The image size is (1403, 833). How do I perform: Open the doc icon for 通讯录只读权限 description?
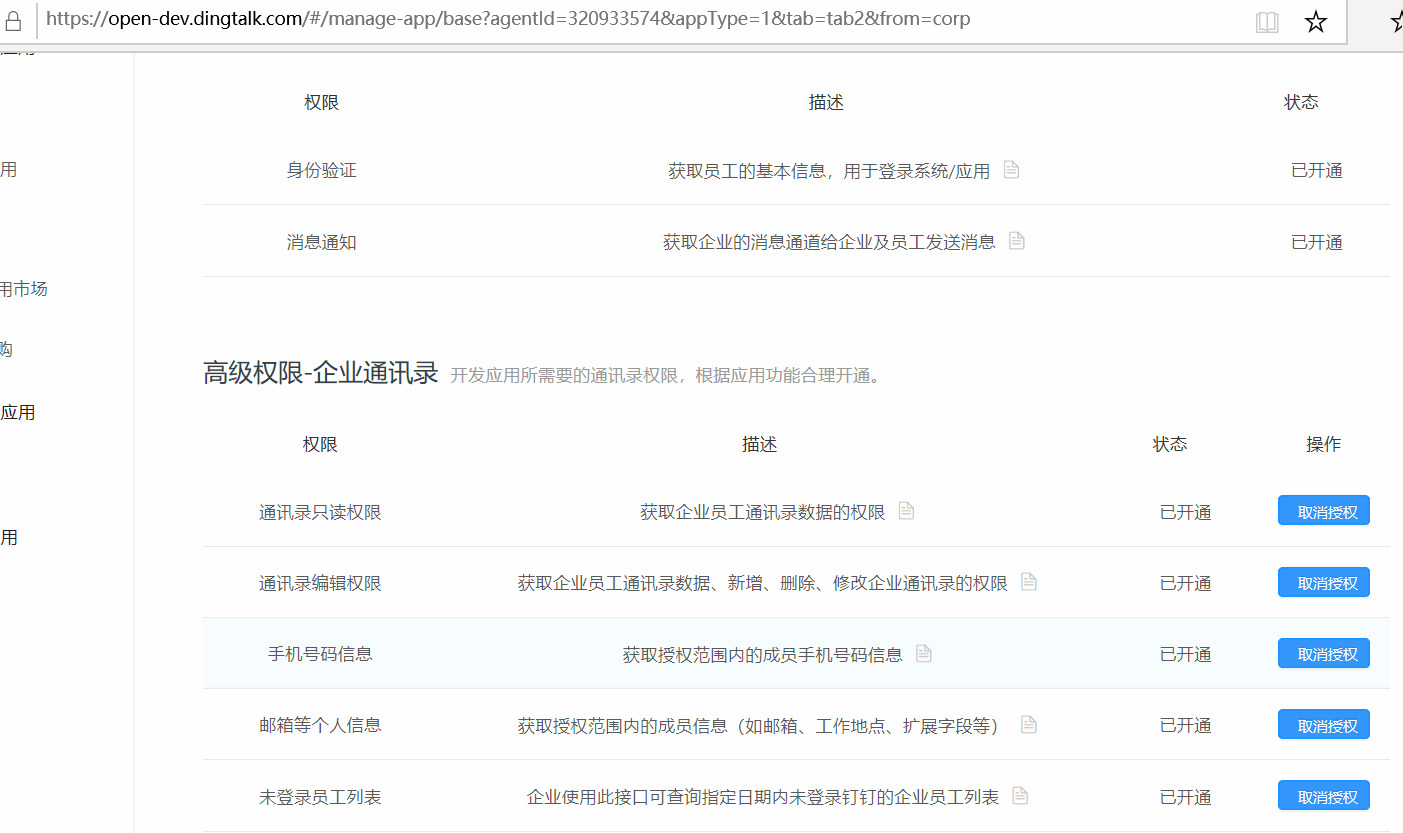[x=906, y=511]
